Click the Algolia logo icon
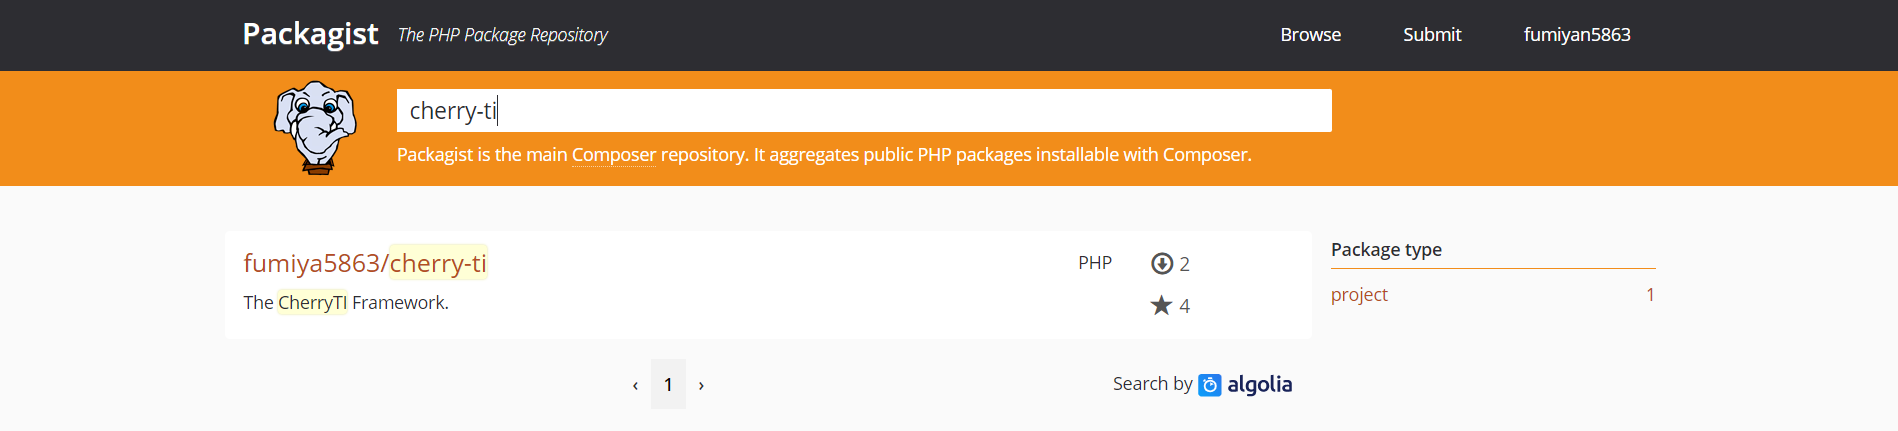This screenshot has height=431, width=1898. 1210,385
